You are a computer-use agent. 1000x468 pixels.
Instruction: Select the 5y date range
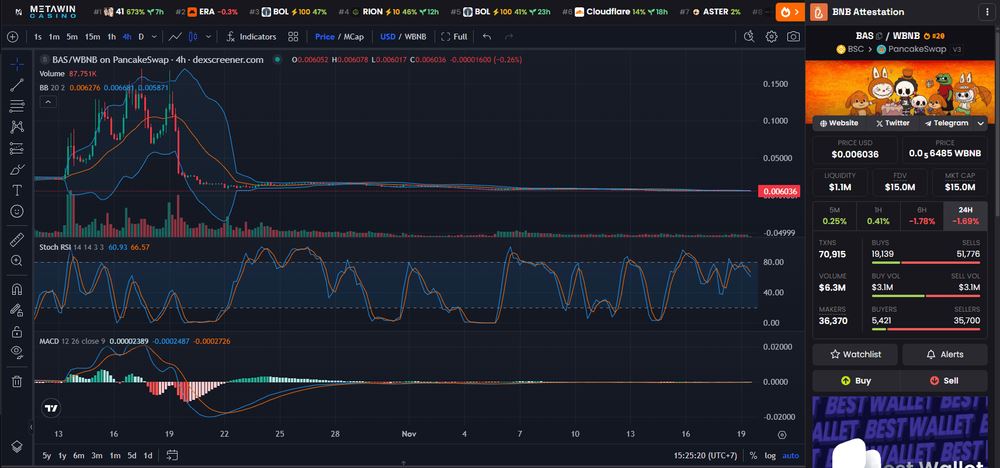tap(47, 455)
